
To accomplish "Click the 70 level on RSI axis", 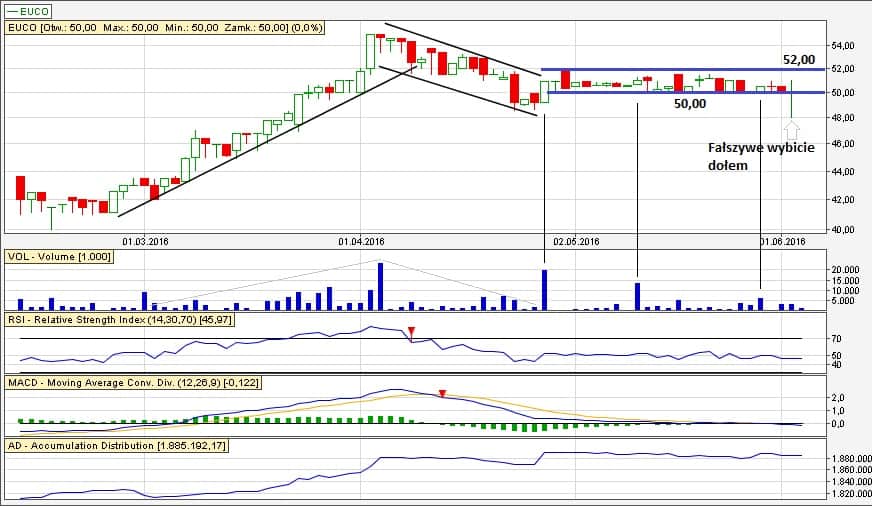I will tap(836, 340).
